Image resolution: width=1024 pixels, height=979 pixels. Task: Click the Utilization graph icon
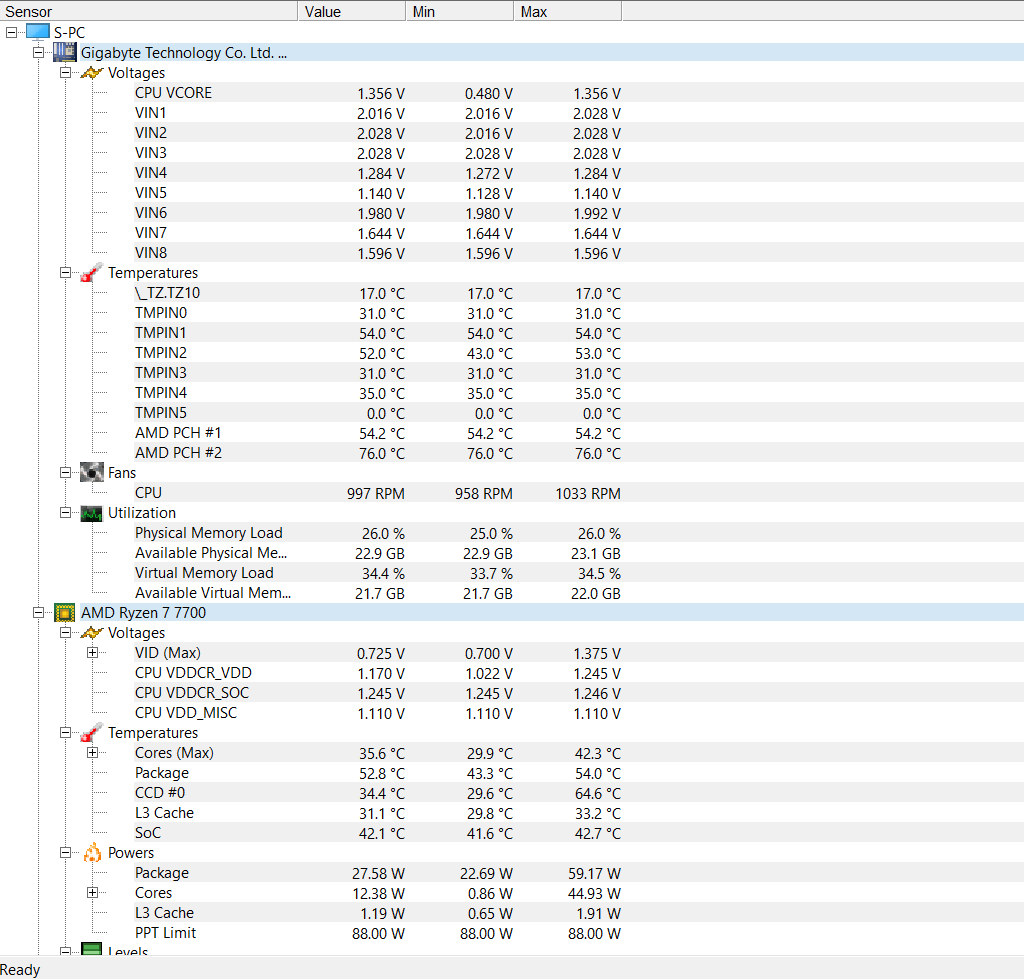(x=92, y=512)
